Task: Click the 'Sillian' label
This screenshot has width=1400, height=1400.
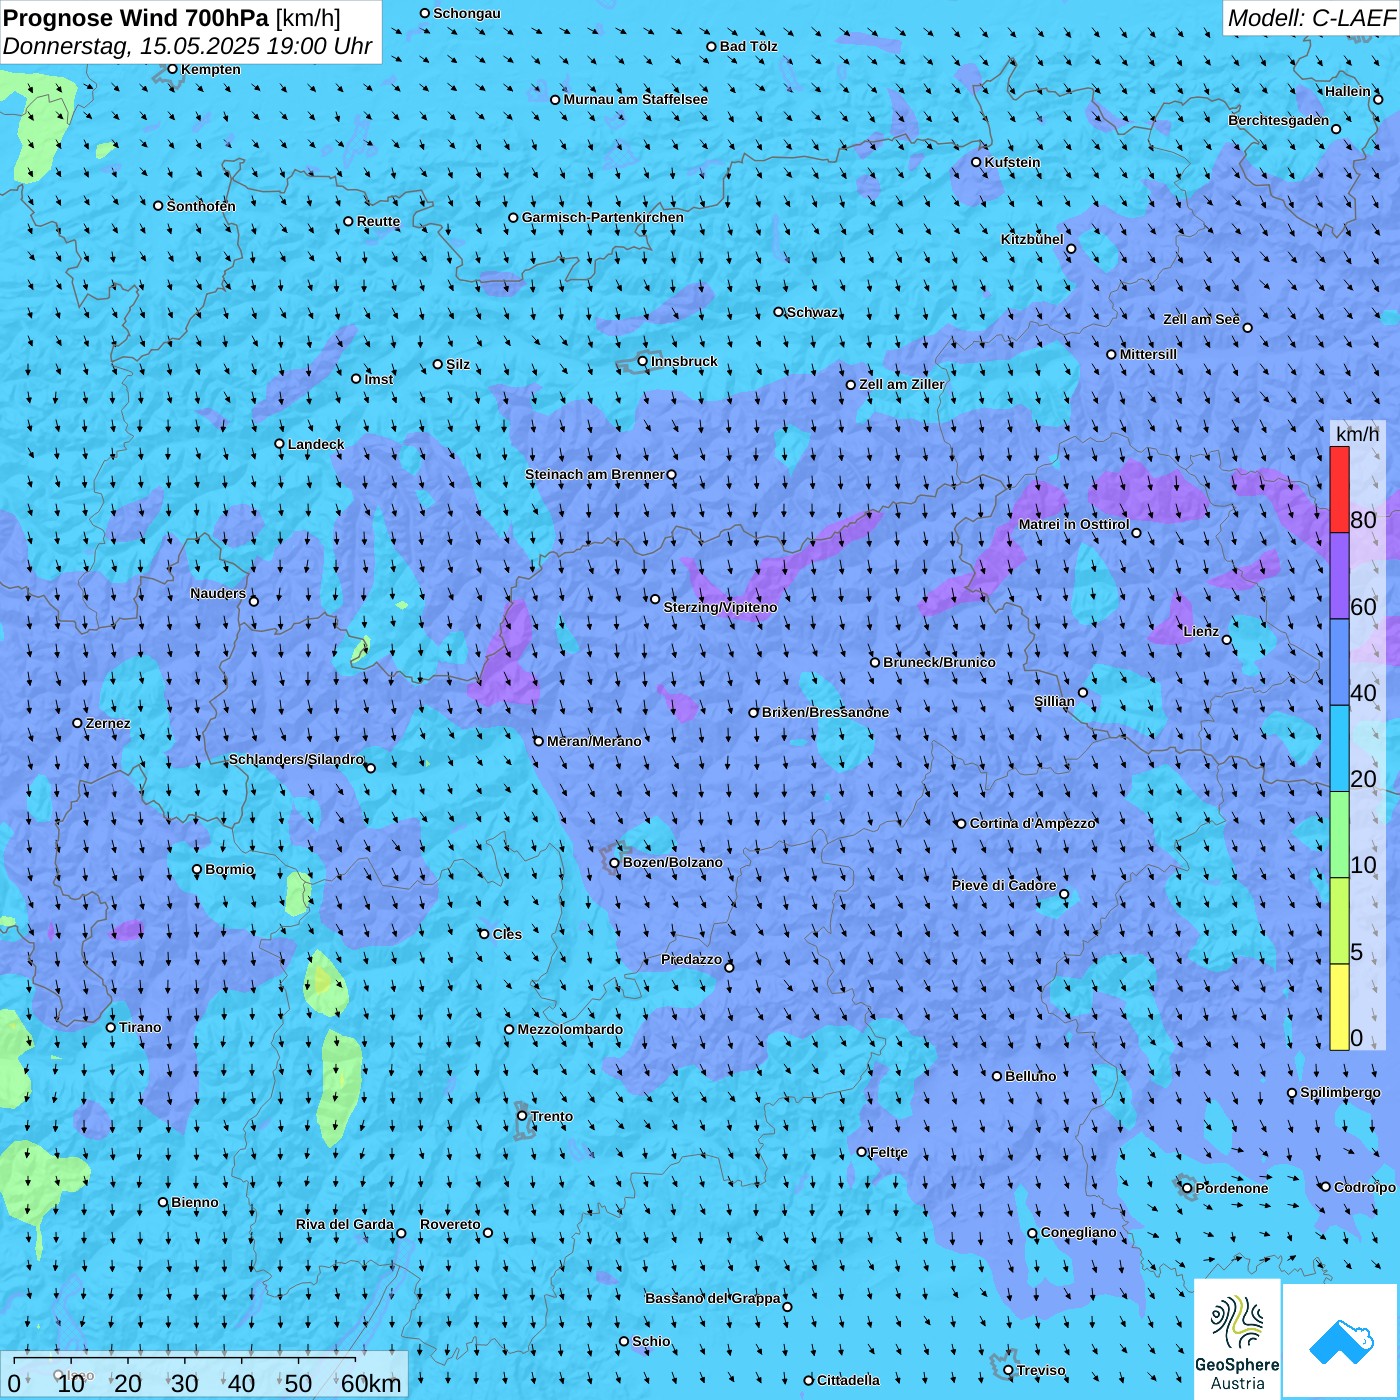Action: click(x=1054, y=701)
